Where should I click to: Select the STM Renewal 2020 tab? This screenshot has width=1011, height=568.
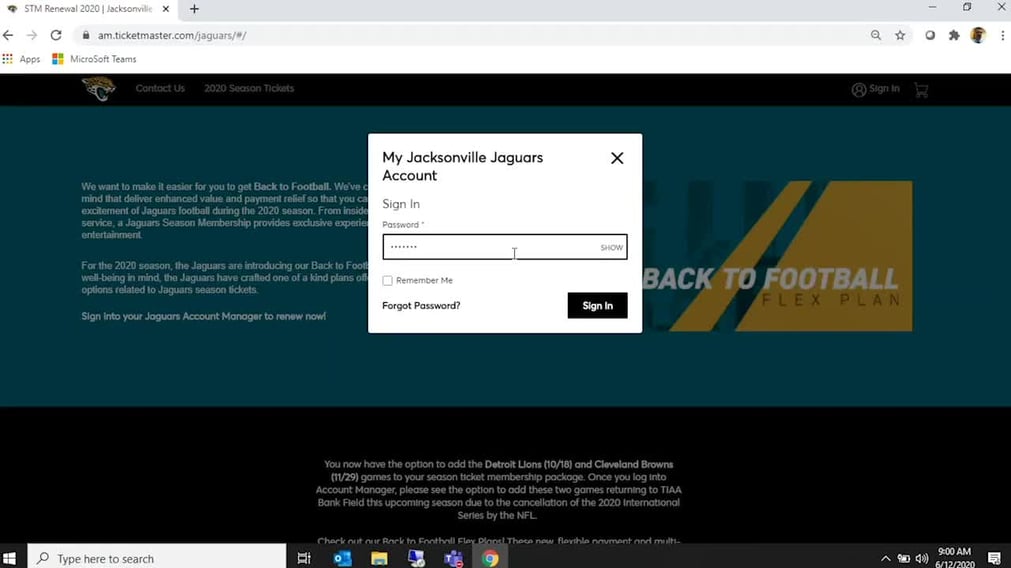pyautogui.click(x=88, y=9)
